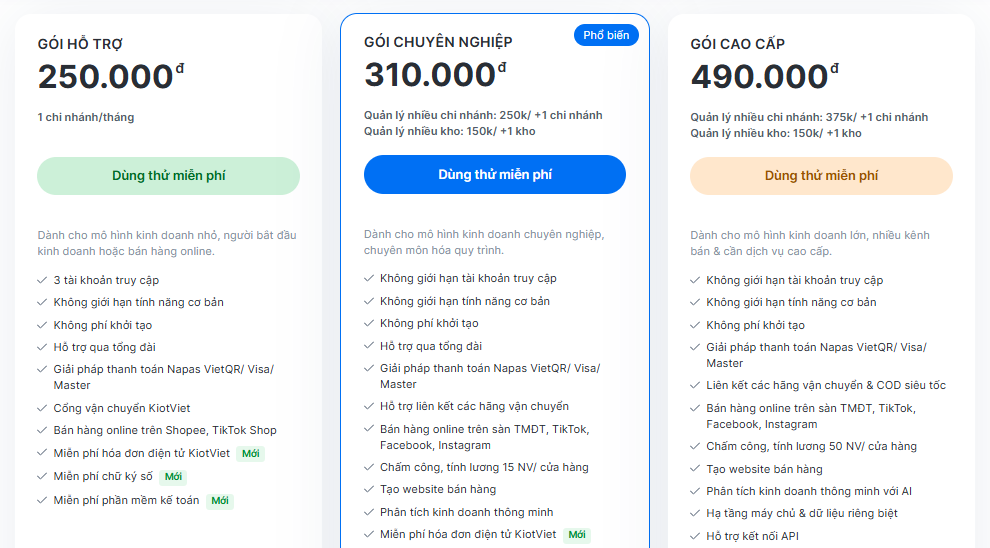Click the "Phổ biến" badge
The height and width of the screenshot is (548, 990).
point(606,36)
